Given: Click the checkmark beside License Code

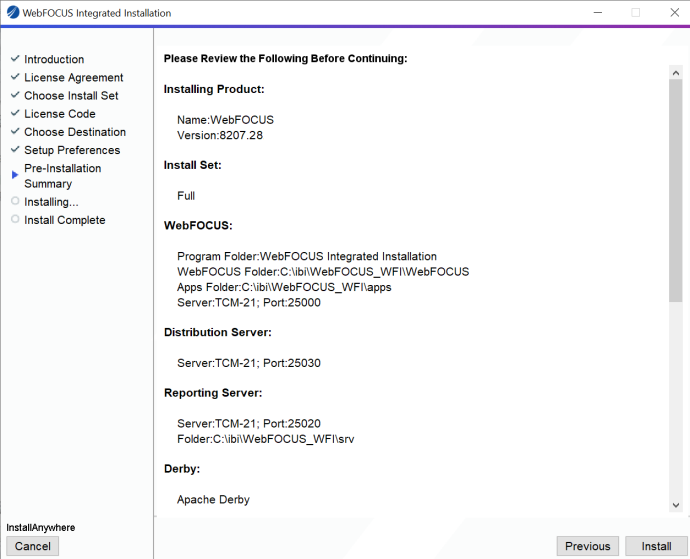Looking at the screenshot, I should 15,113.
